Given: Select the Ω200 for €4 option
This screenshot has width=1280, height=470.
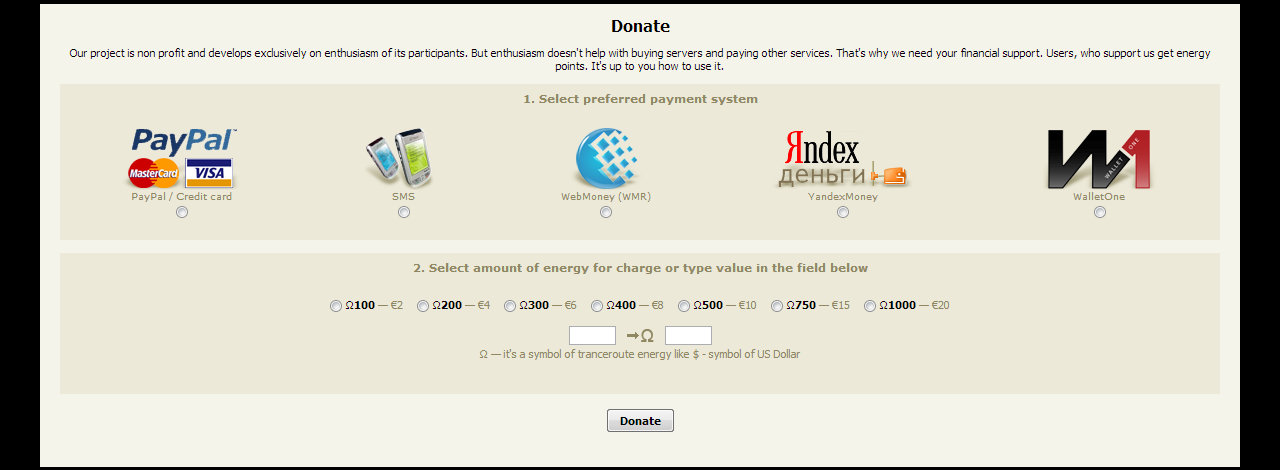Looking at the screenshot, I should coord(423,306).
